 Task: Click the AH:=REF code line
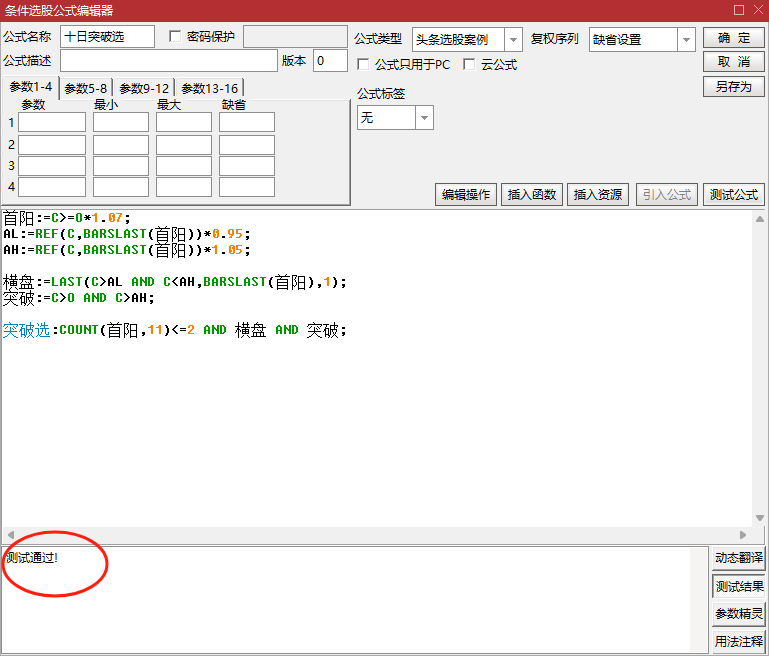(127, 250)
